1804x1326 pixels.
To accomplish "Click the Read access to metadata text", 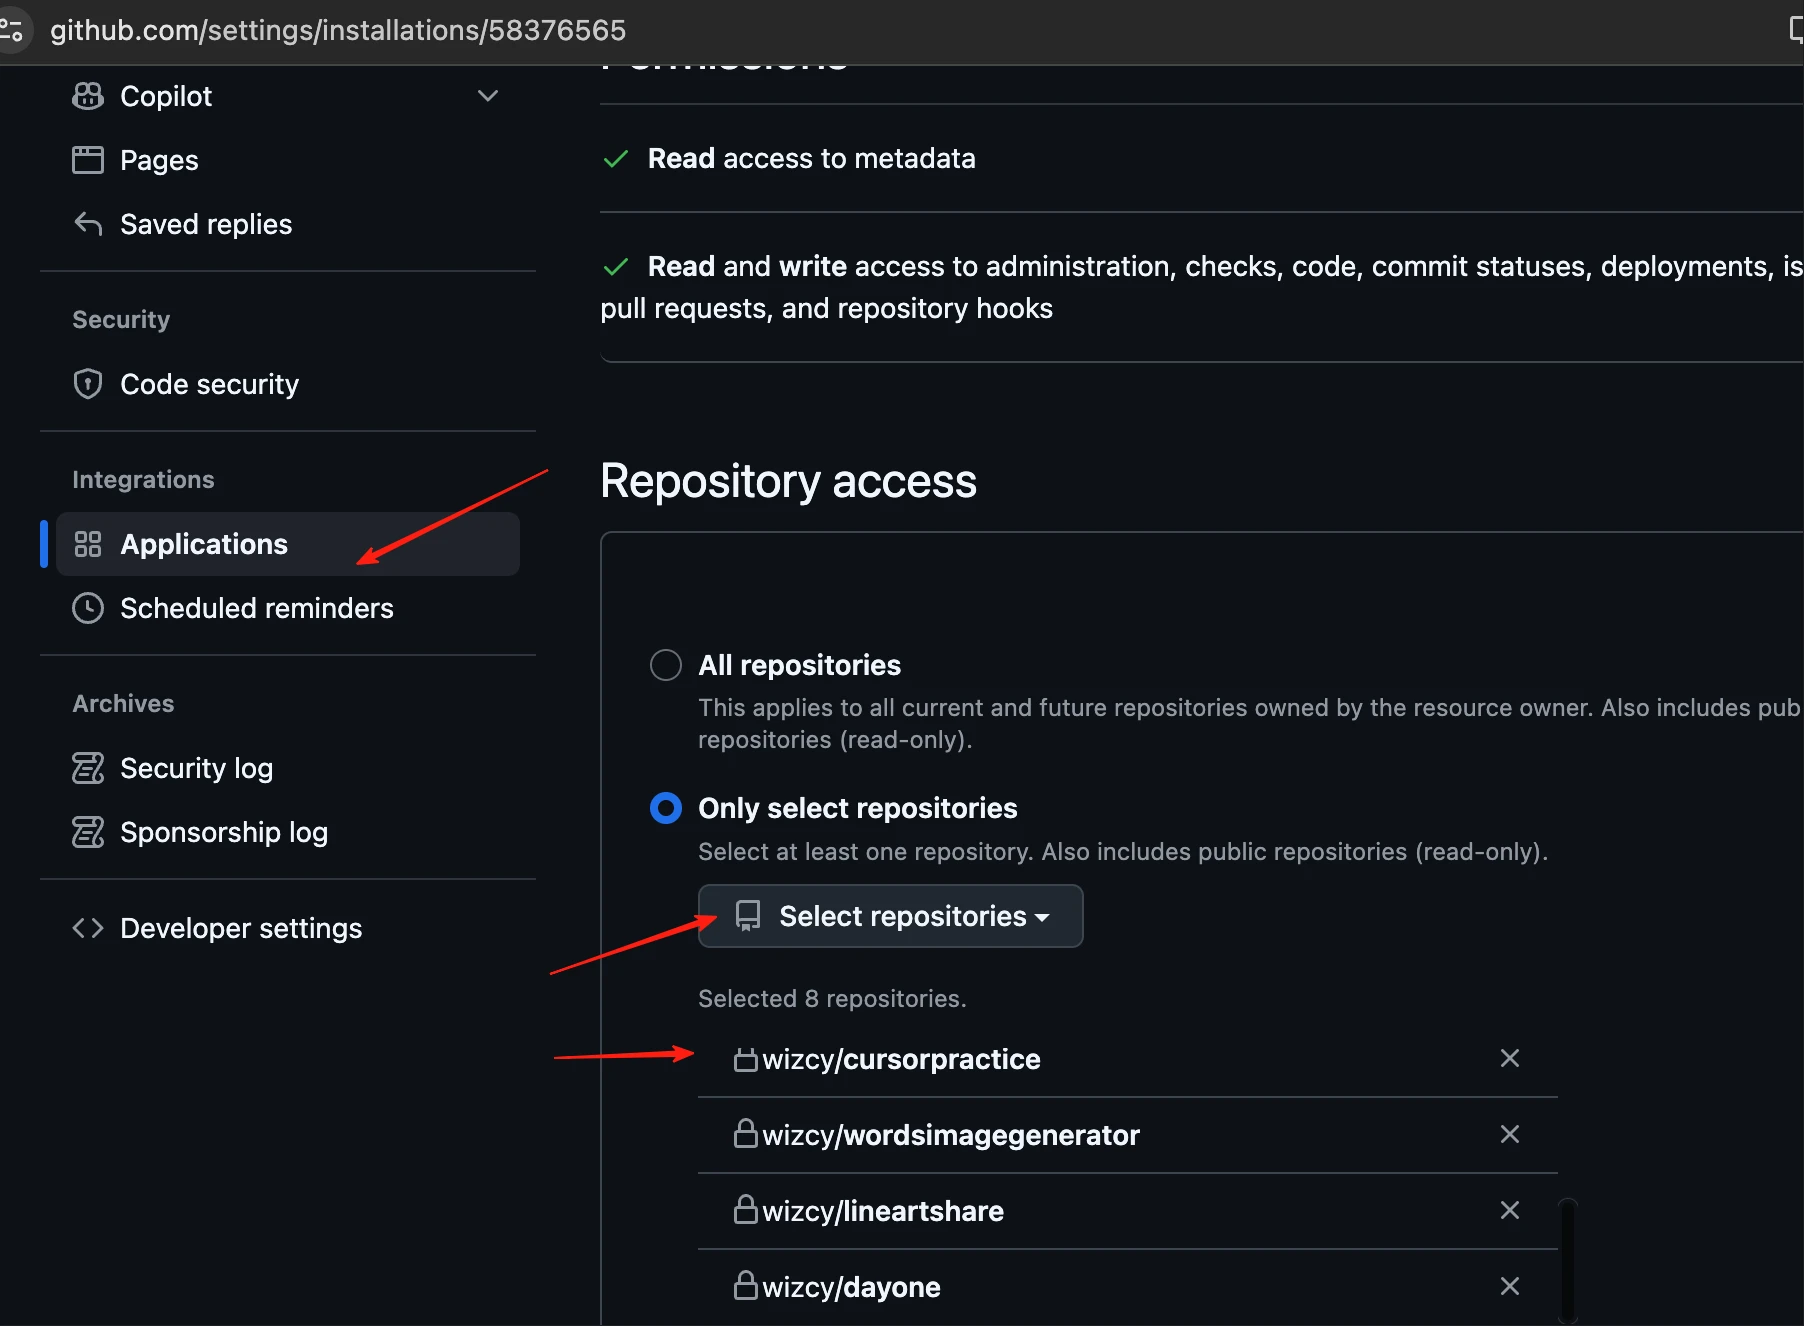I will [811, 158].
